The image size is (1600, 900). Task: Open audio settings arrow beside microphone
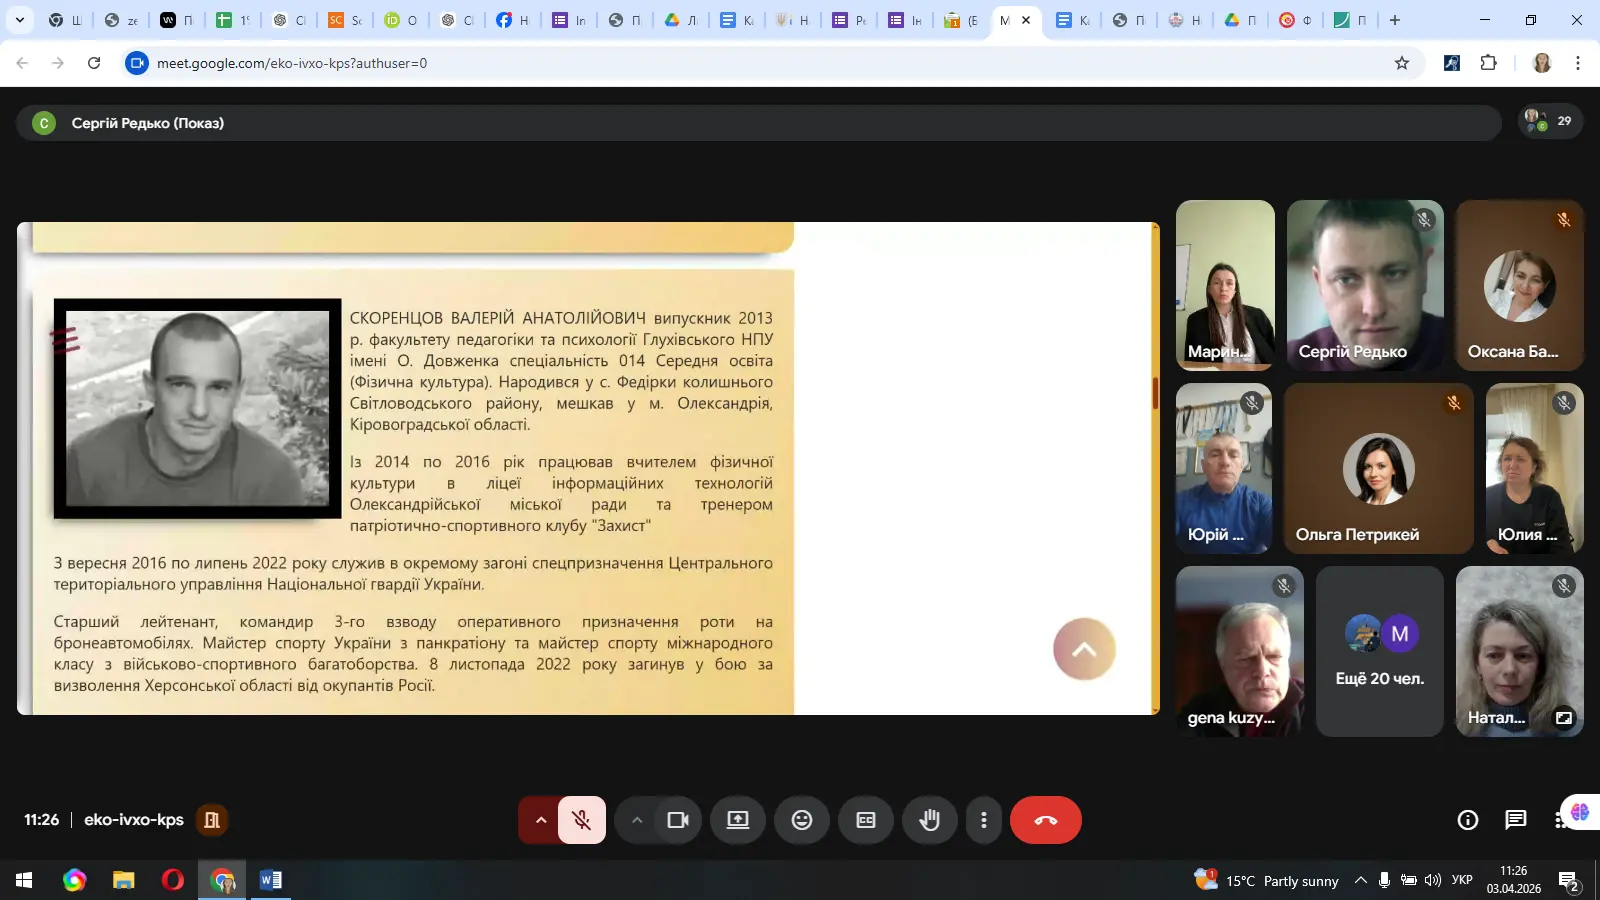coord(540,820)
